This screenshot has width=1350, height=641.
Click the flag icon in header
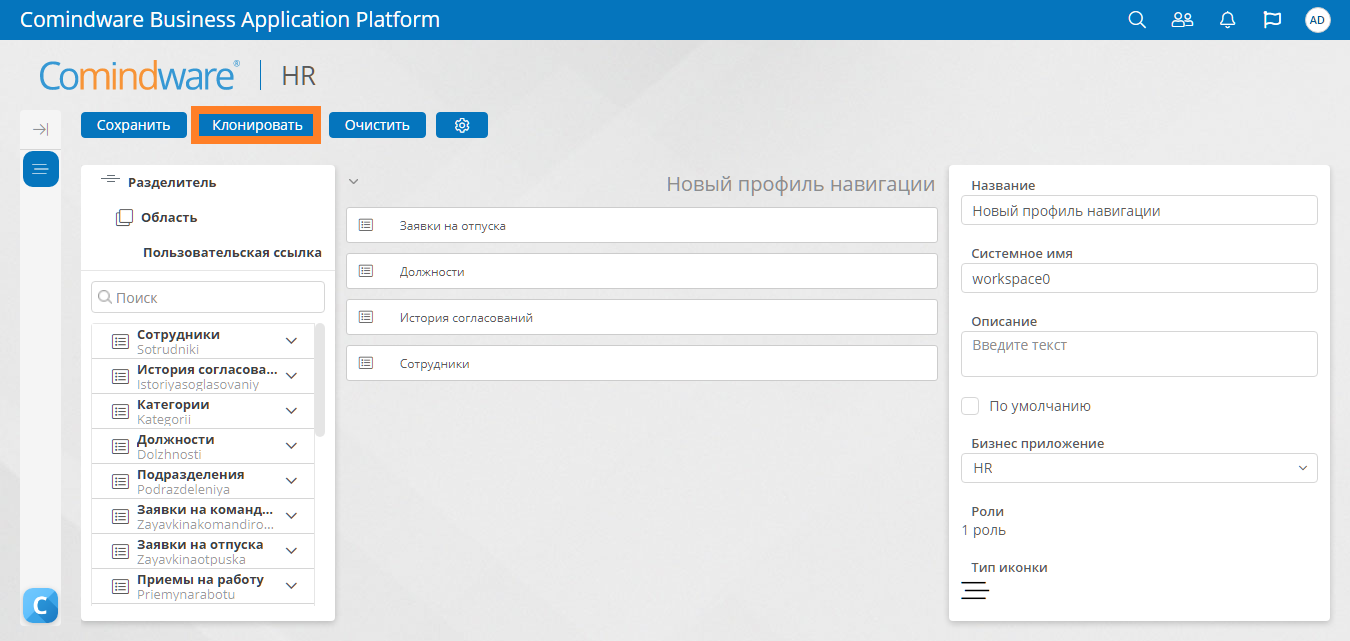pos(1273,20)
